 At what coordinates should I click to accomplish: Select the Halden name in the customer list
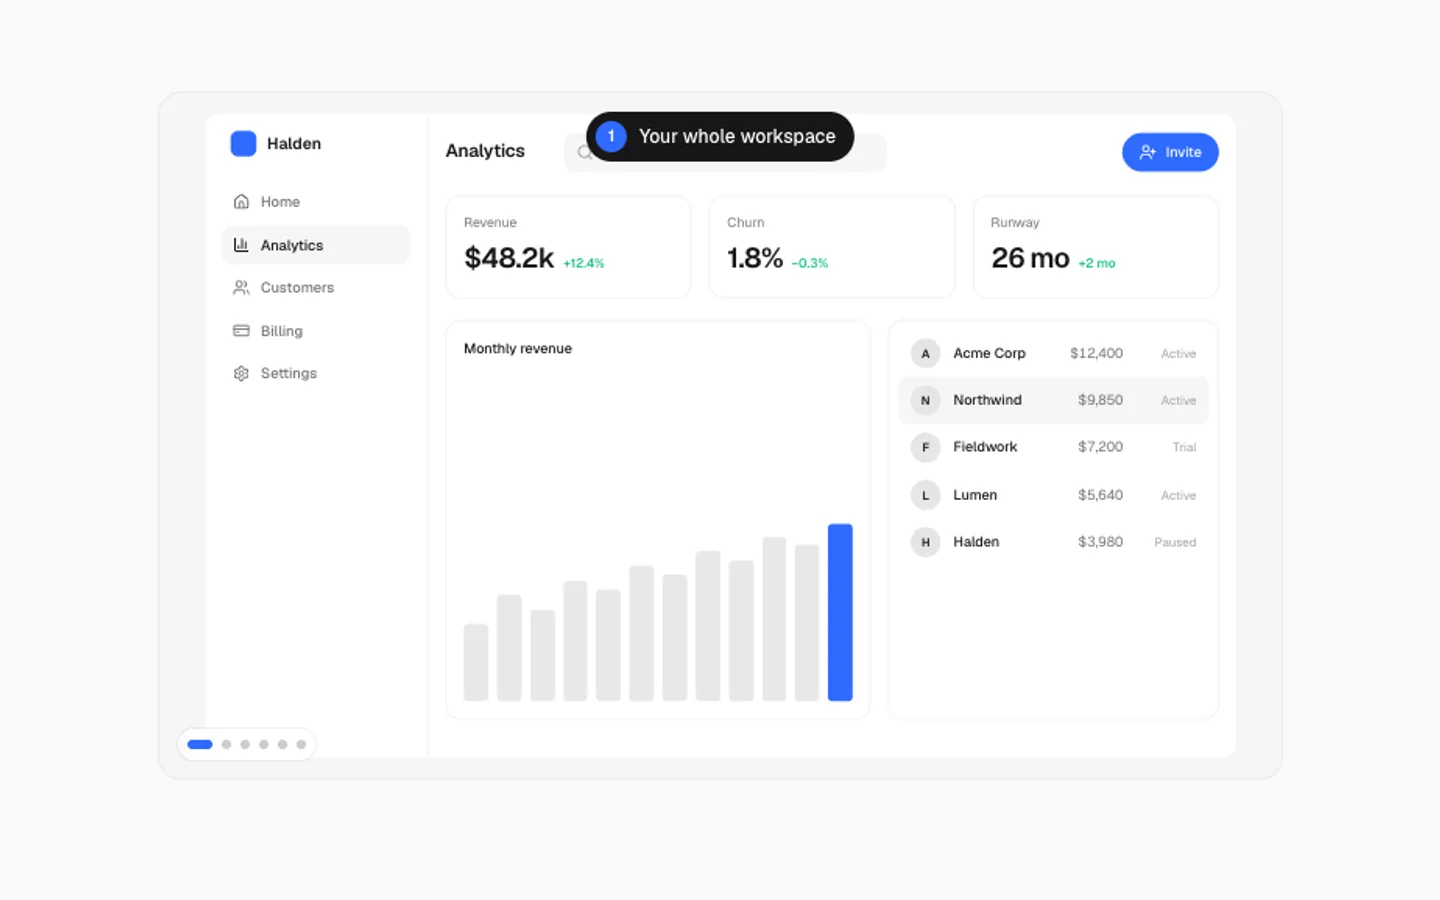click(976, 542)
